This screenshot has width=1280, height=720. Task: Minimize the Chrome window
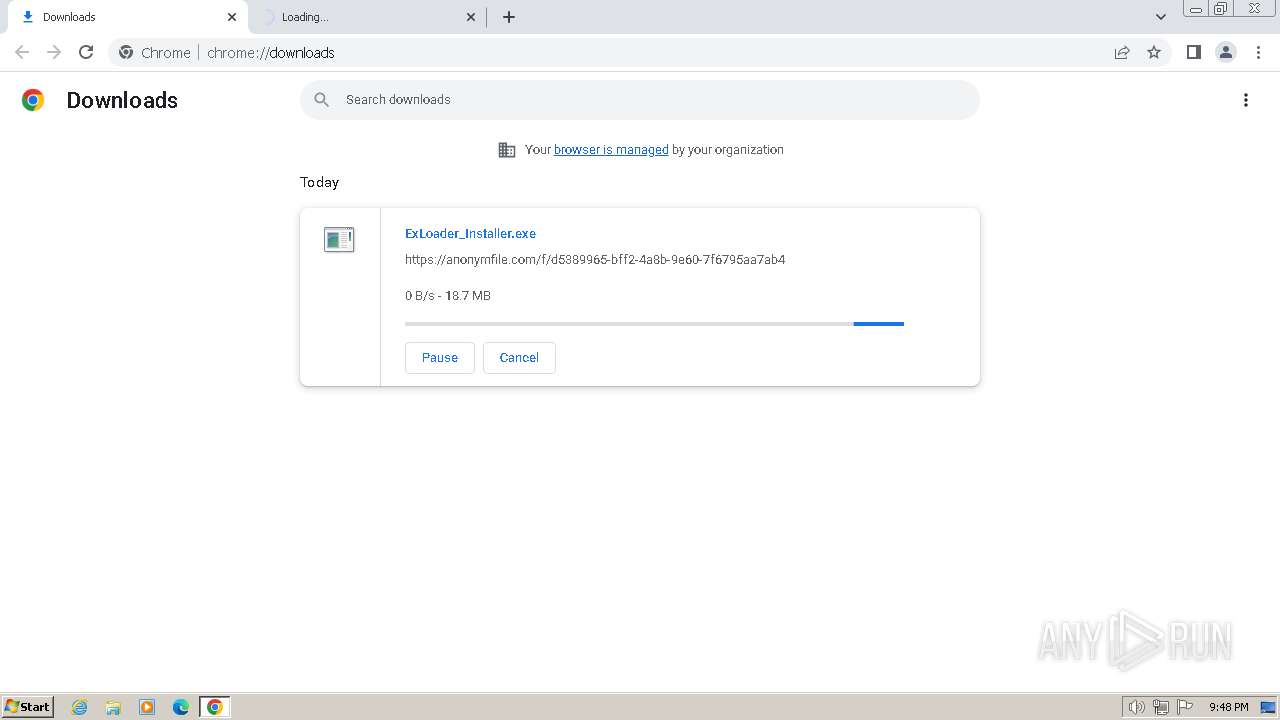(1195, 9)
